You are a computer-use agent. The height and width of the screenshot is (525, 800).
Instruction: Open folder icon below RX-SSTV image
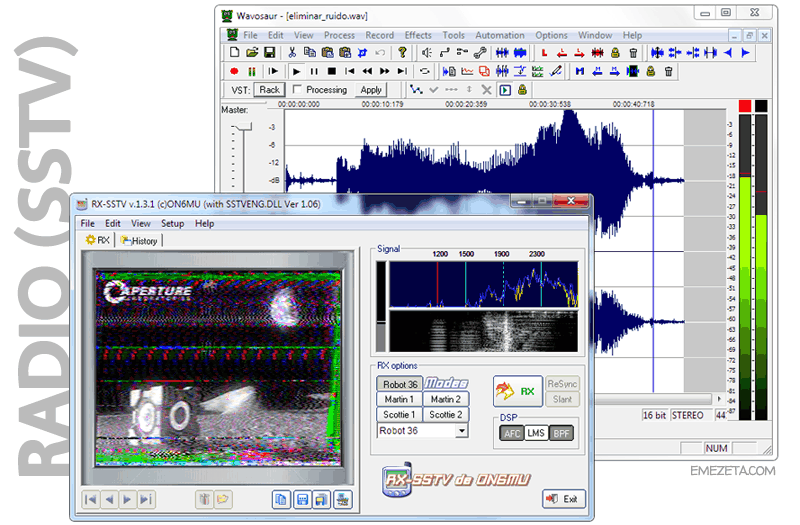223,499
